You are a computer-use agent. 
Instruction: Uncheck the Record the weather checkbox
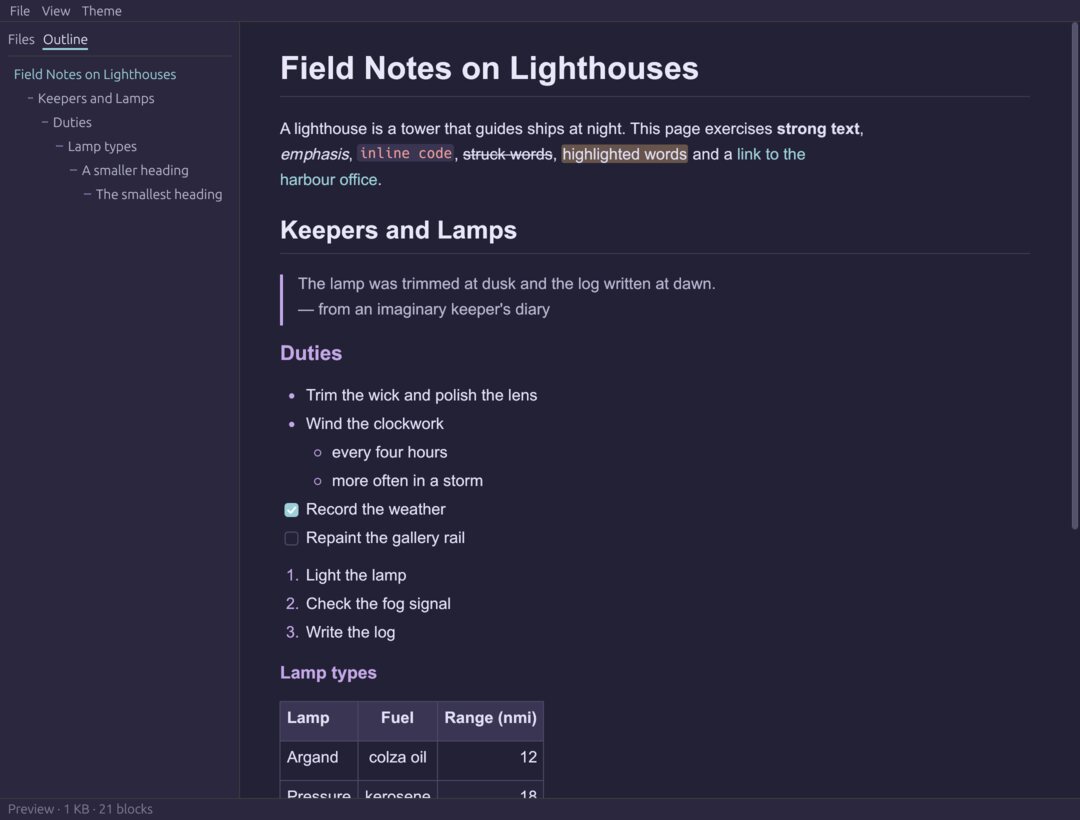pyautogui.click(x=291, y=509)
